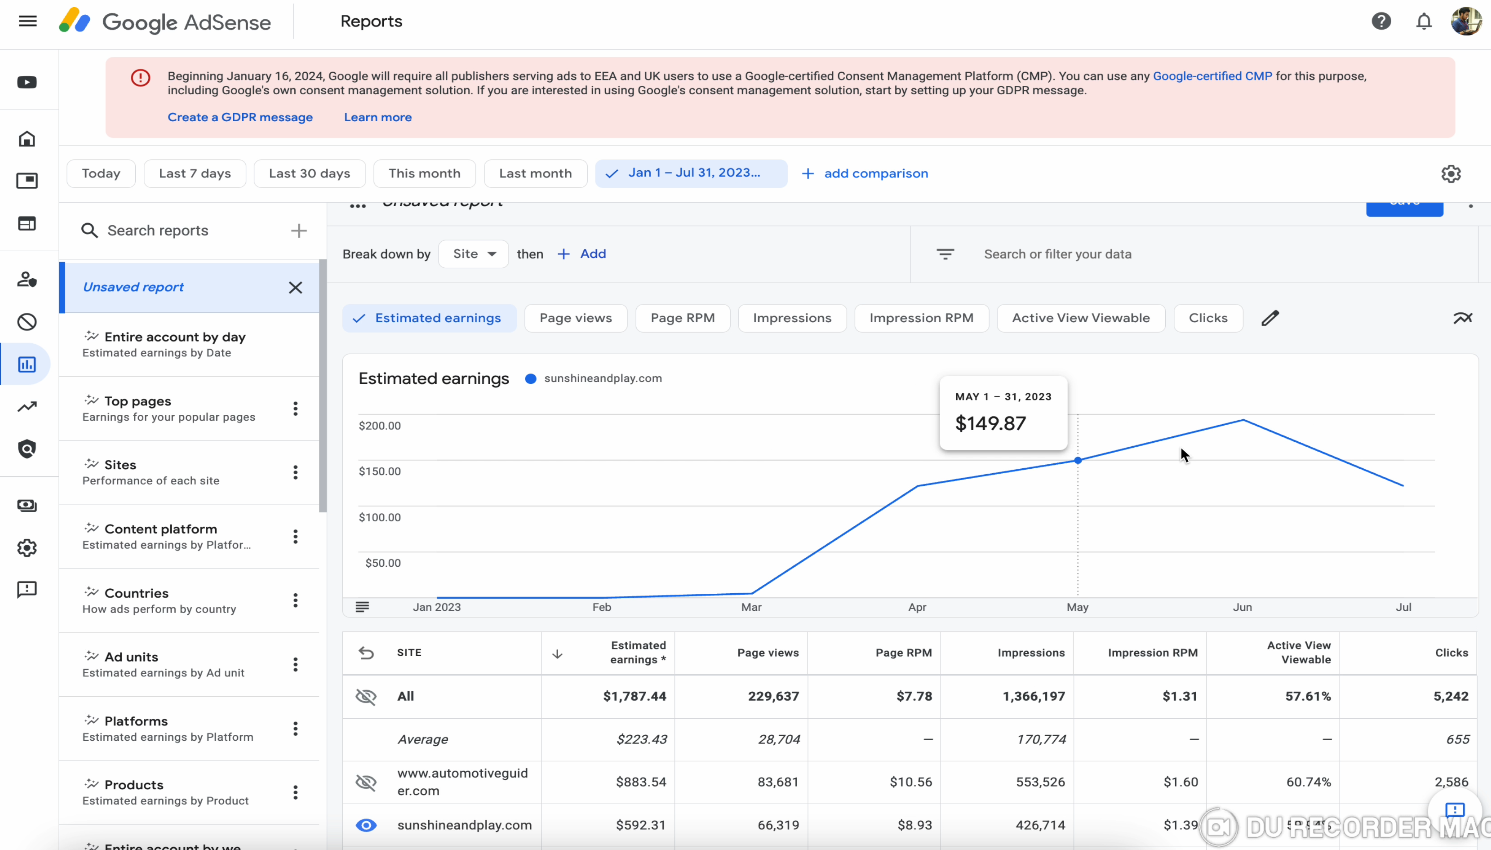1491x850 pixels.
Task: Click the add new report plus icon
Action: (298, 231)
